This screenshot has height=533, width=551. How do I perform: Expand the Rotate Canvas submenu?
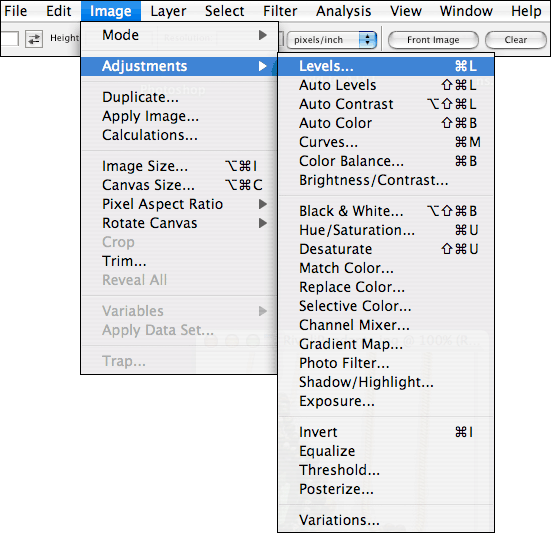click(179, 223)
